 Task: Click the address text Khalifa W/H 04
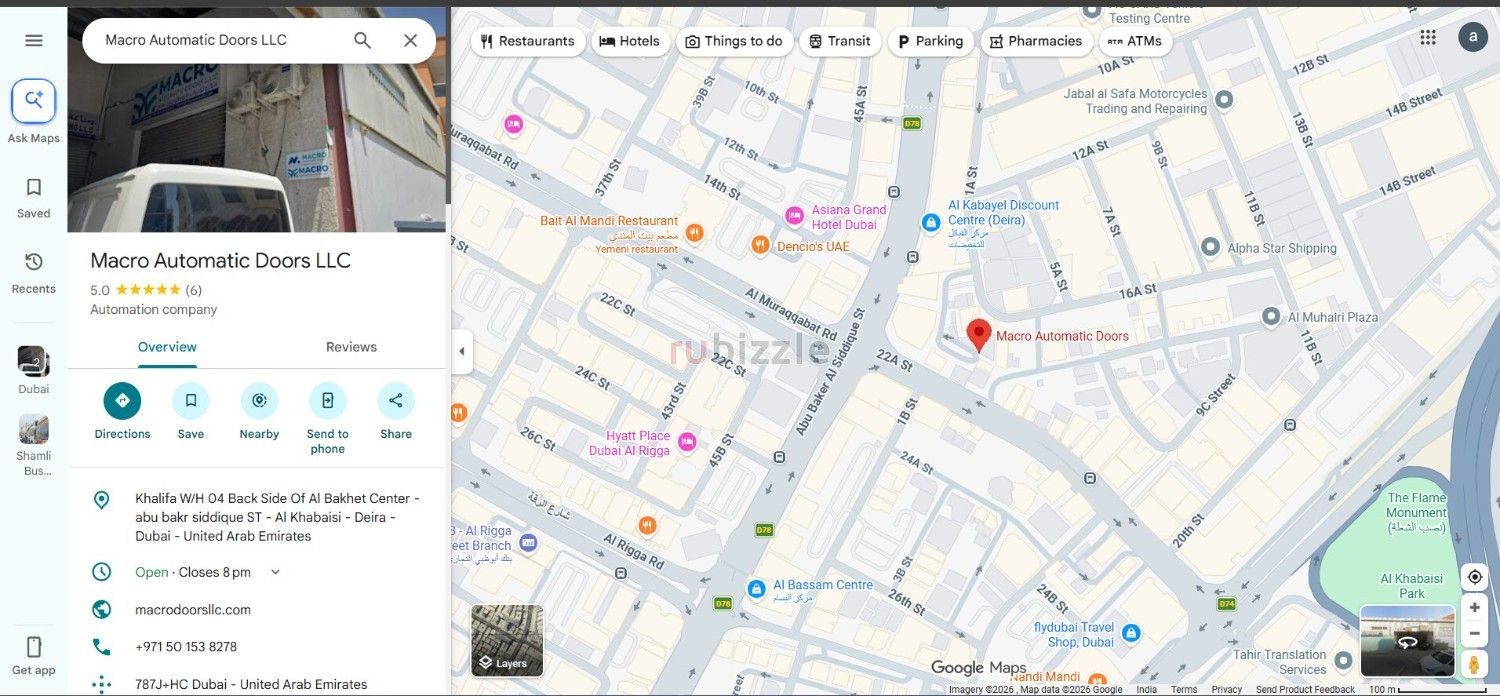click(277, 517)
